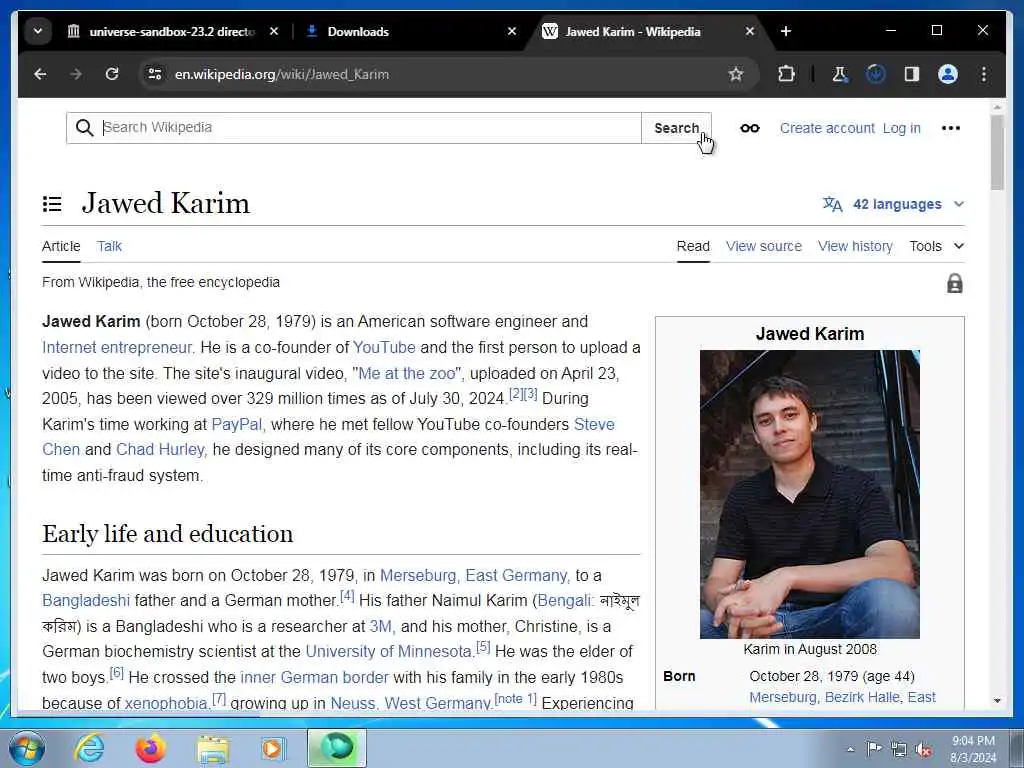Launch Internet Explorer from taskbar
Screen dimensions: 1024x768
(89, 748)
